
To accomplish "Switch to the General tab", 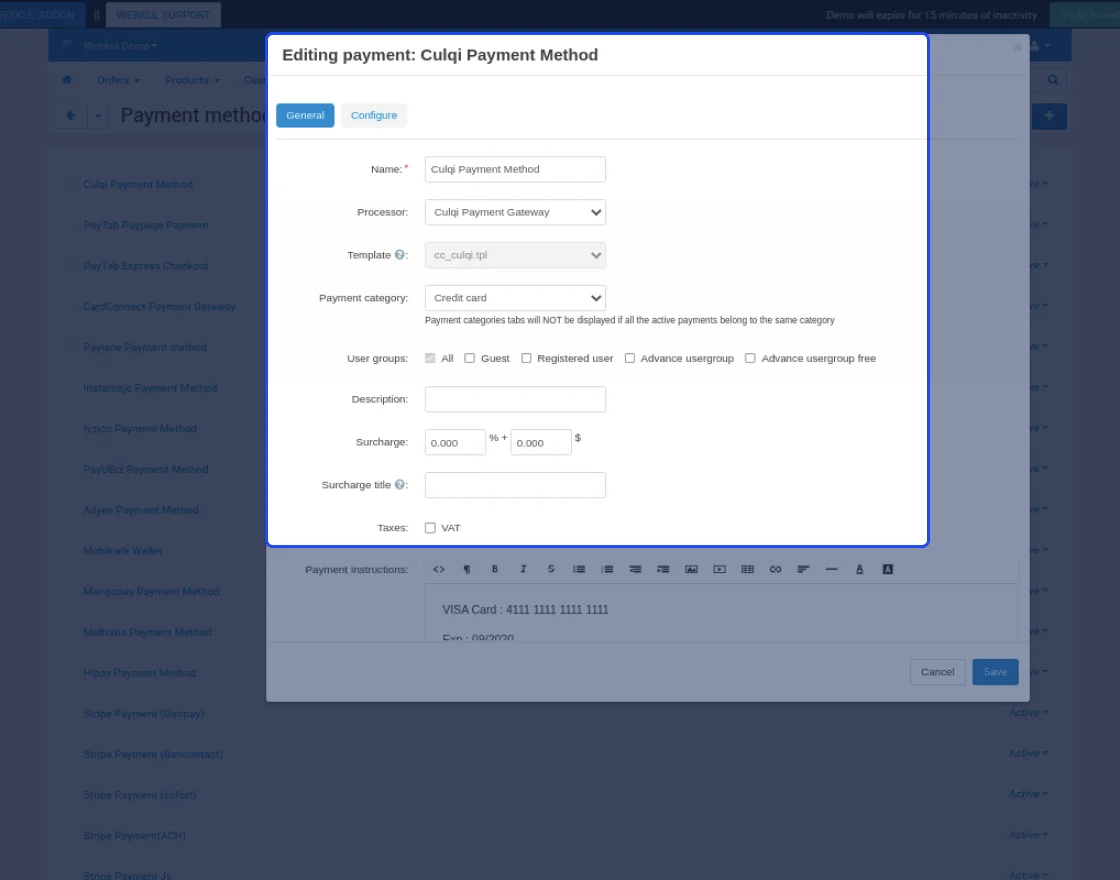I will pyautogui.click(x=305, y=115).
